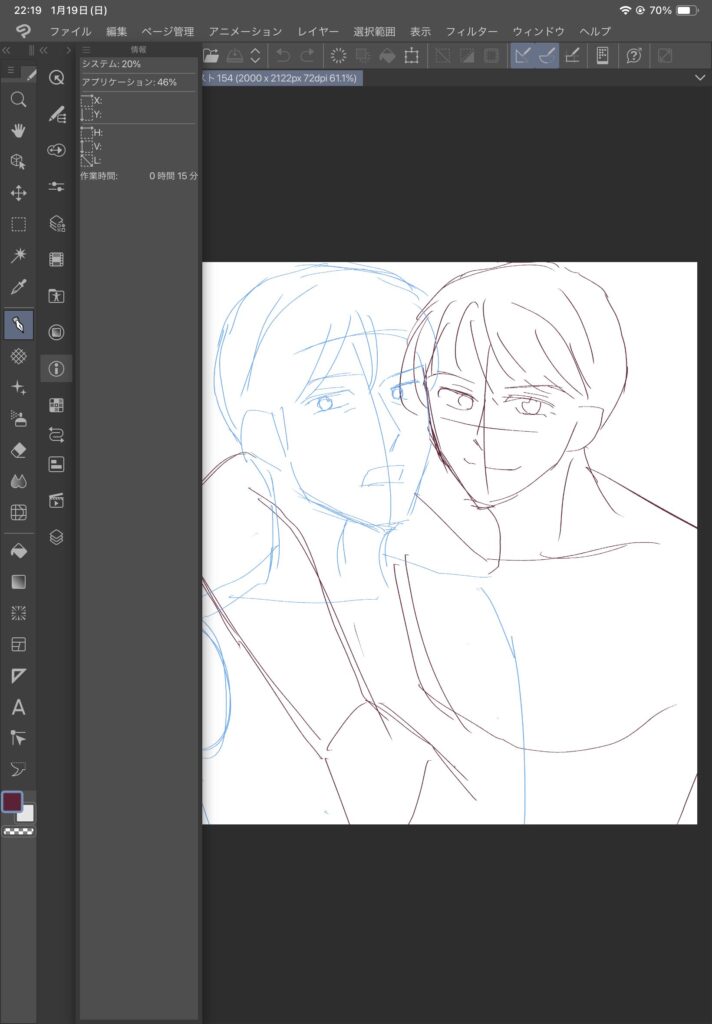712x1024 pixels.
Task: Select the crosshatch Decoration tool
Action: click(x=18, y=356)
